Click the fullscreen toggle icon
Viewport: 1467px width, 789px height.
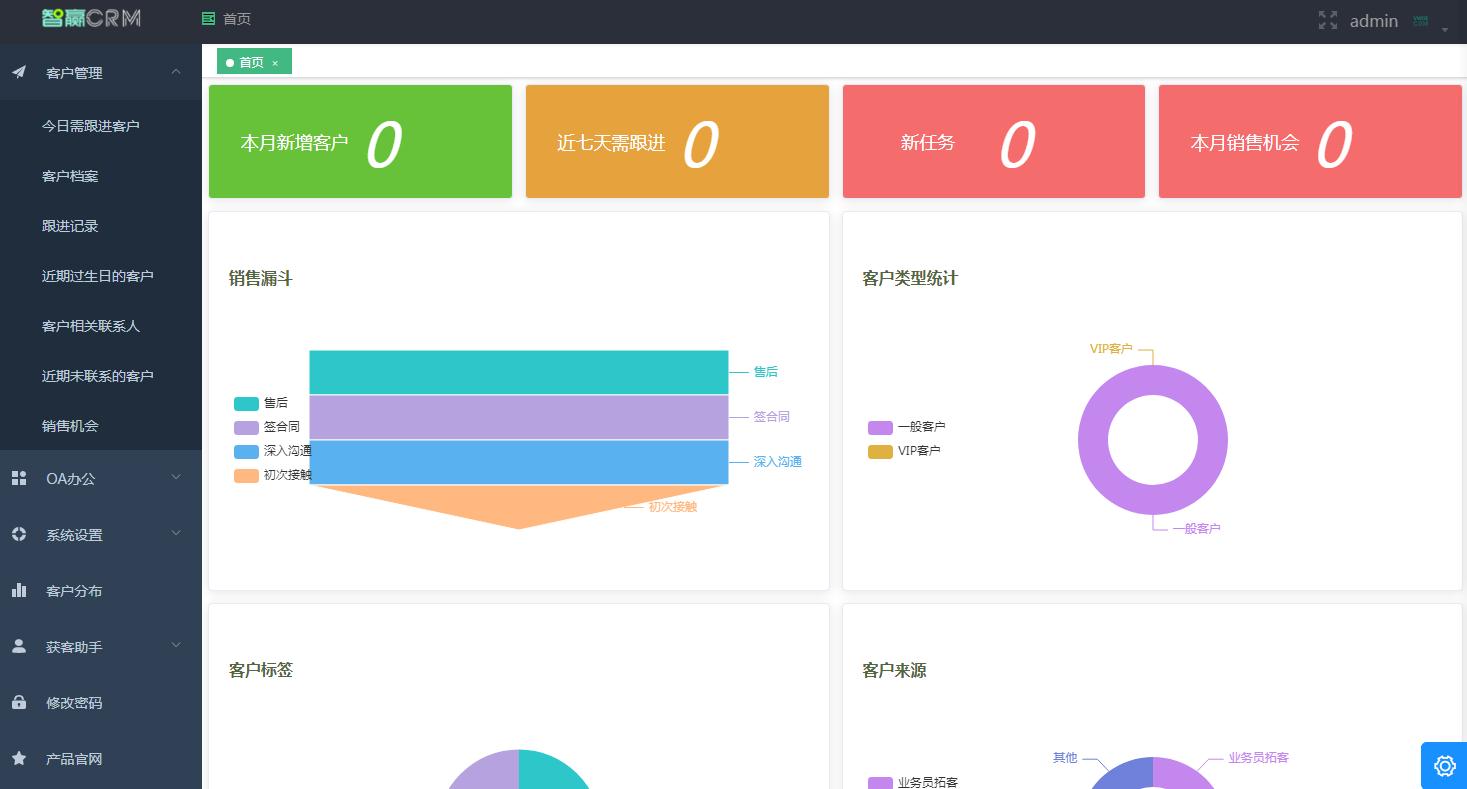[x=1327, y=20]
